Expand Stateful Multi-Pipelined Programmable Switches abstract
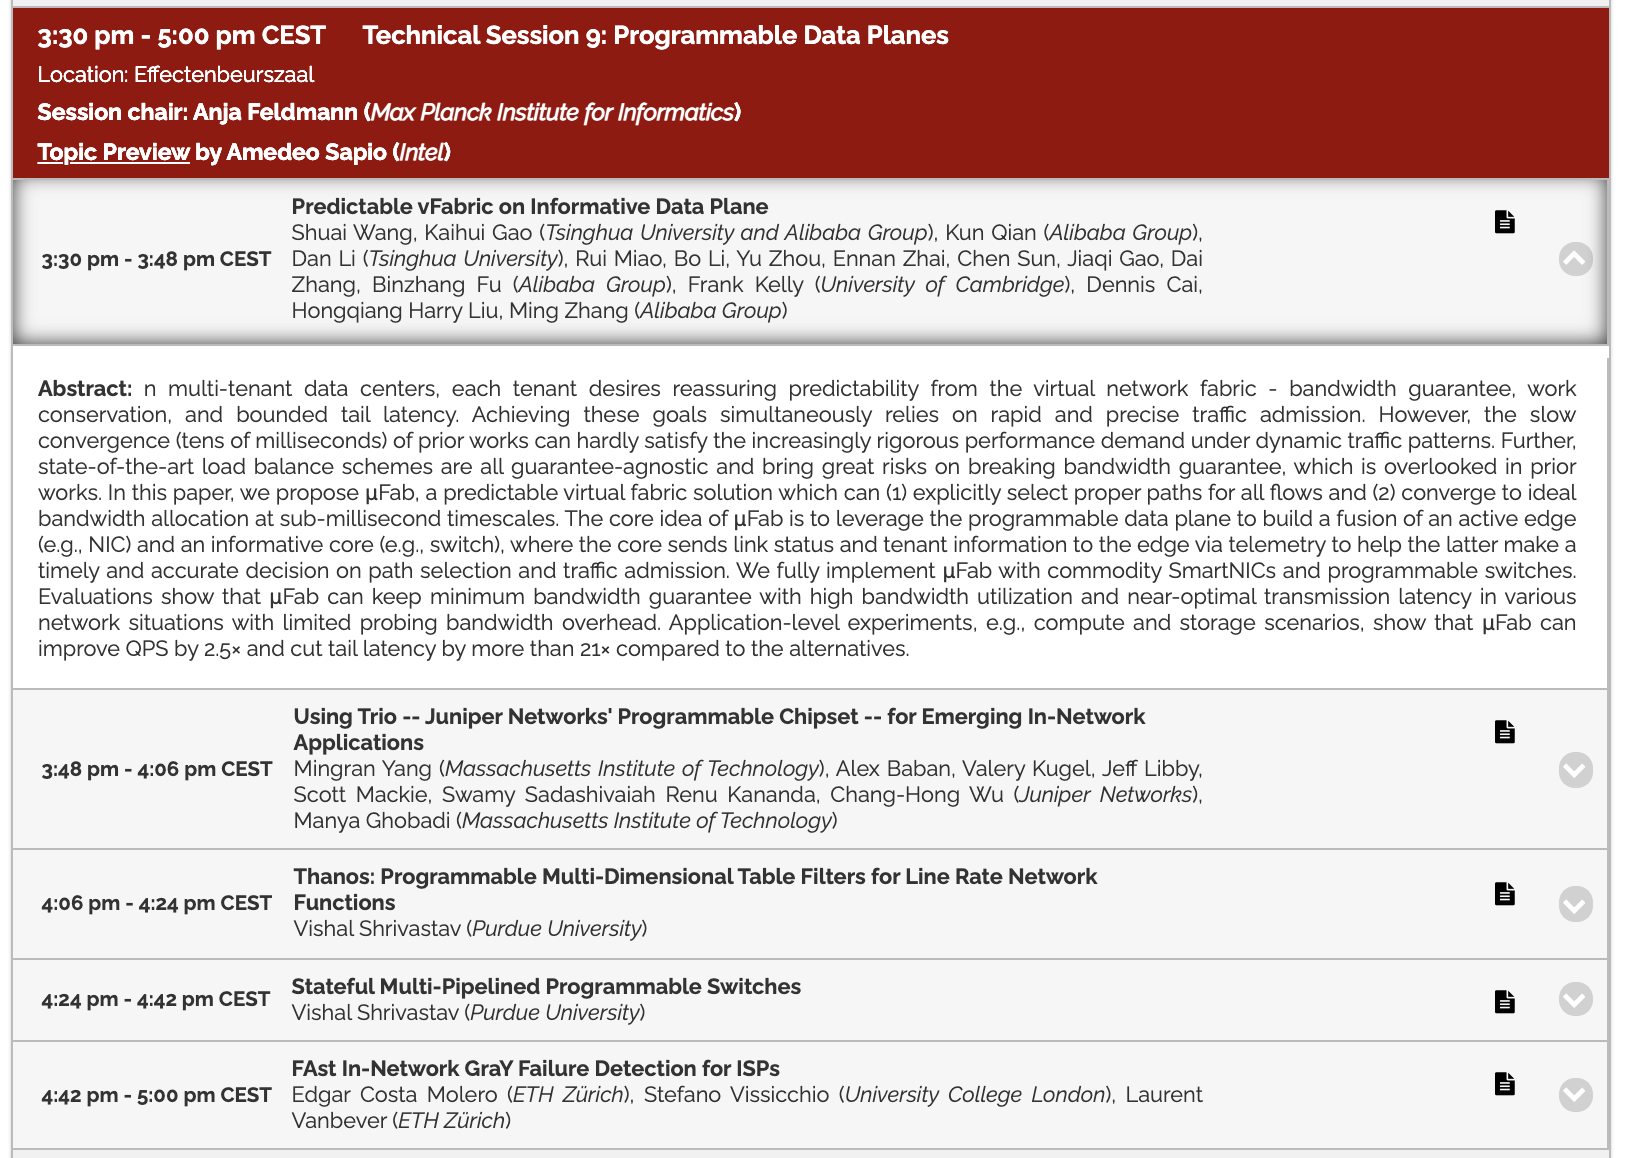Image resolution: width=1629 pixels, height=1158 pixels. [x=1575, y=999]
